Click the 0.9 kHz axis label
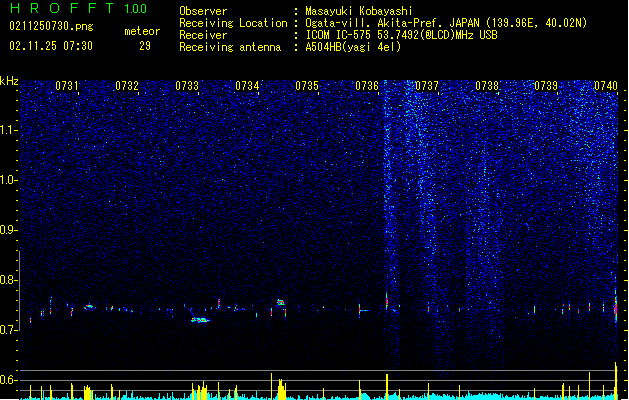Image resolution: width=629 pixels, height=400 pixels. pos(8,230)
